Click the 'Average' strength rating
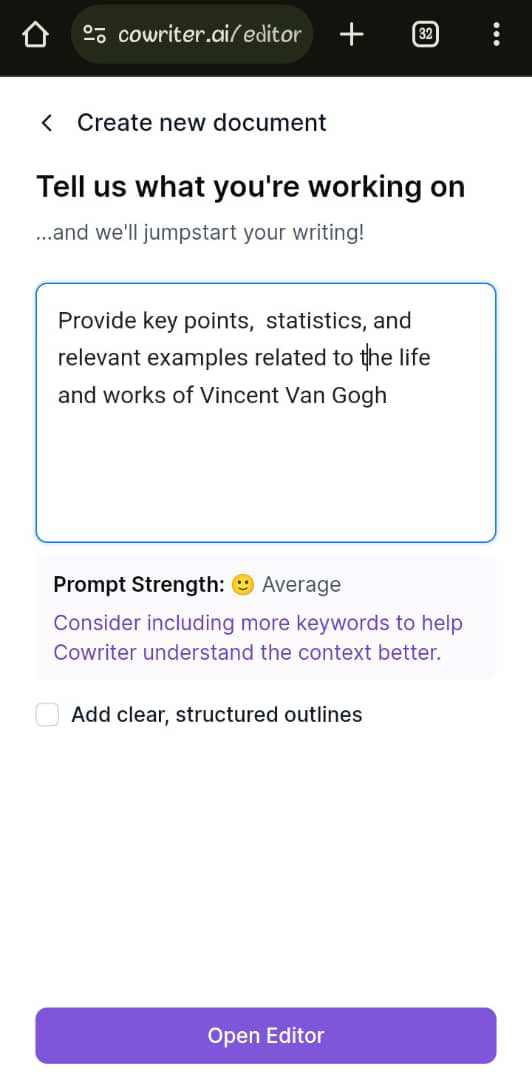This screenshot has height=1080, width=532. coord(301,585)
